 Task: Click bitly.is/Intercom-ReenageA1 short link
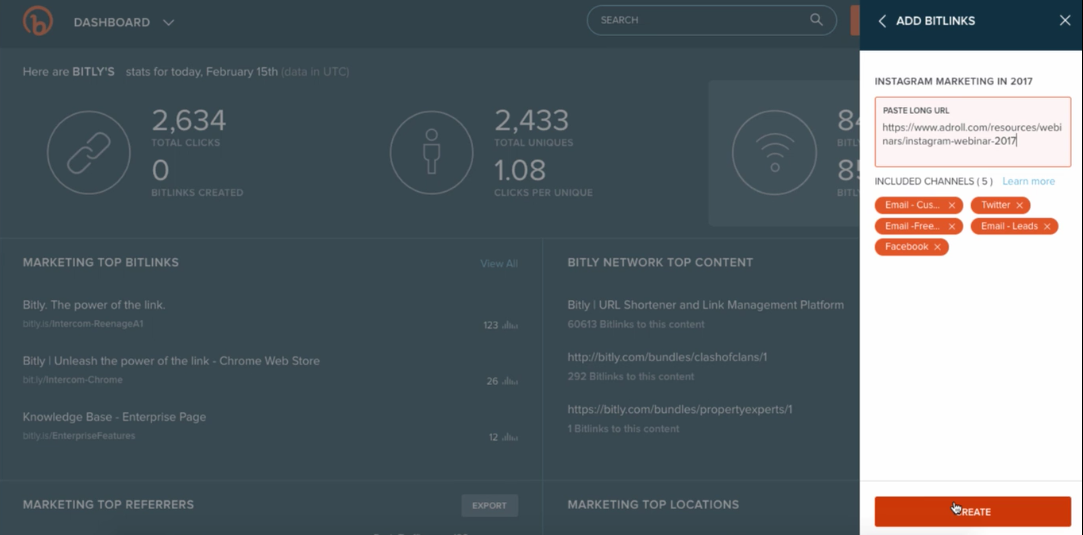[x=83, y=323]
